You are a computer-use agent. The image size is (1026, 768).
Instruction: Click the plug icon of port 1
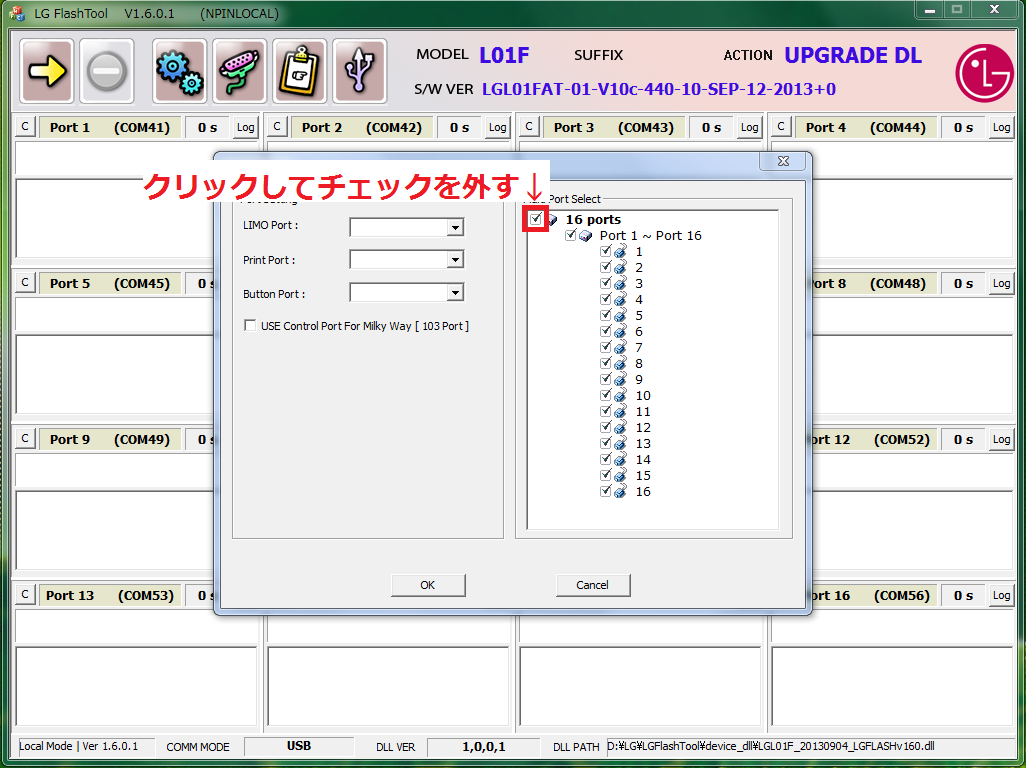(x=620, y=252)
